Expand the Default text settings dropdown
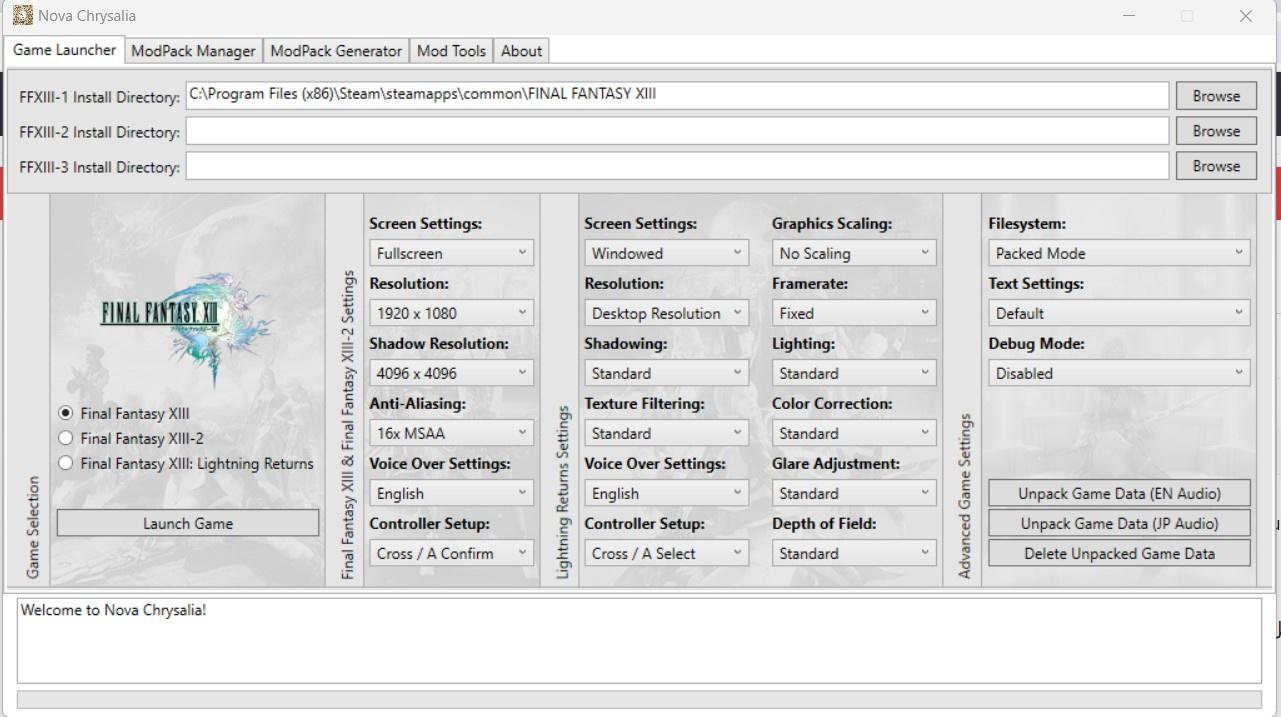Viewport: 1281px width, 717px height. pos(1119,313)
